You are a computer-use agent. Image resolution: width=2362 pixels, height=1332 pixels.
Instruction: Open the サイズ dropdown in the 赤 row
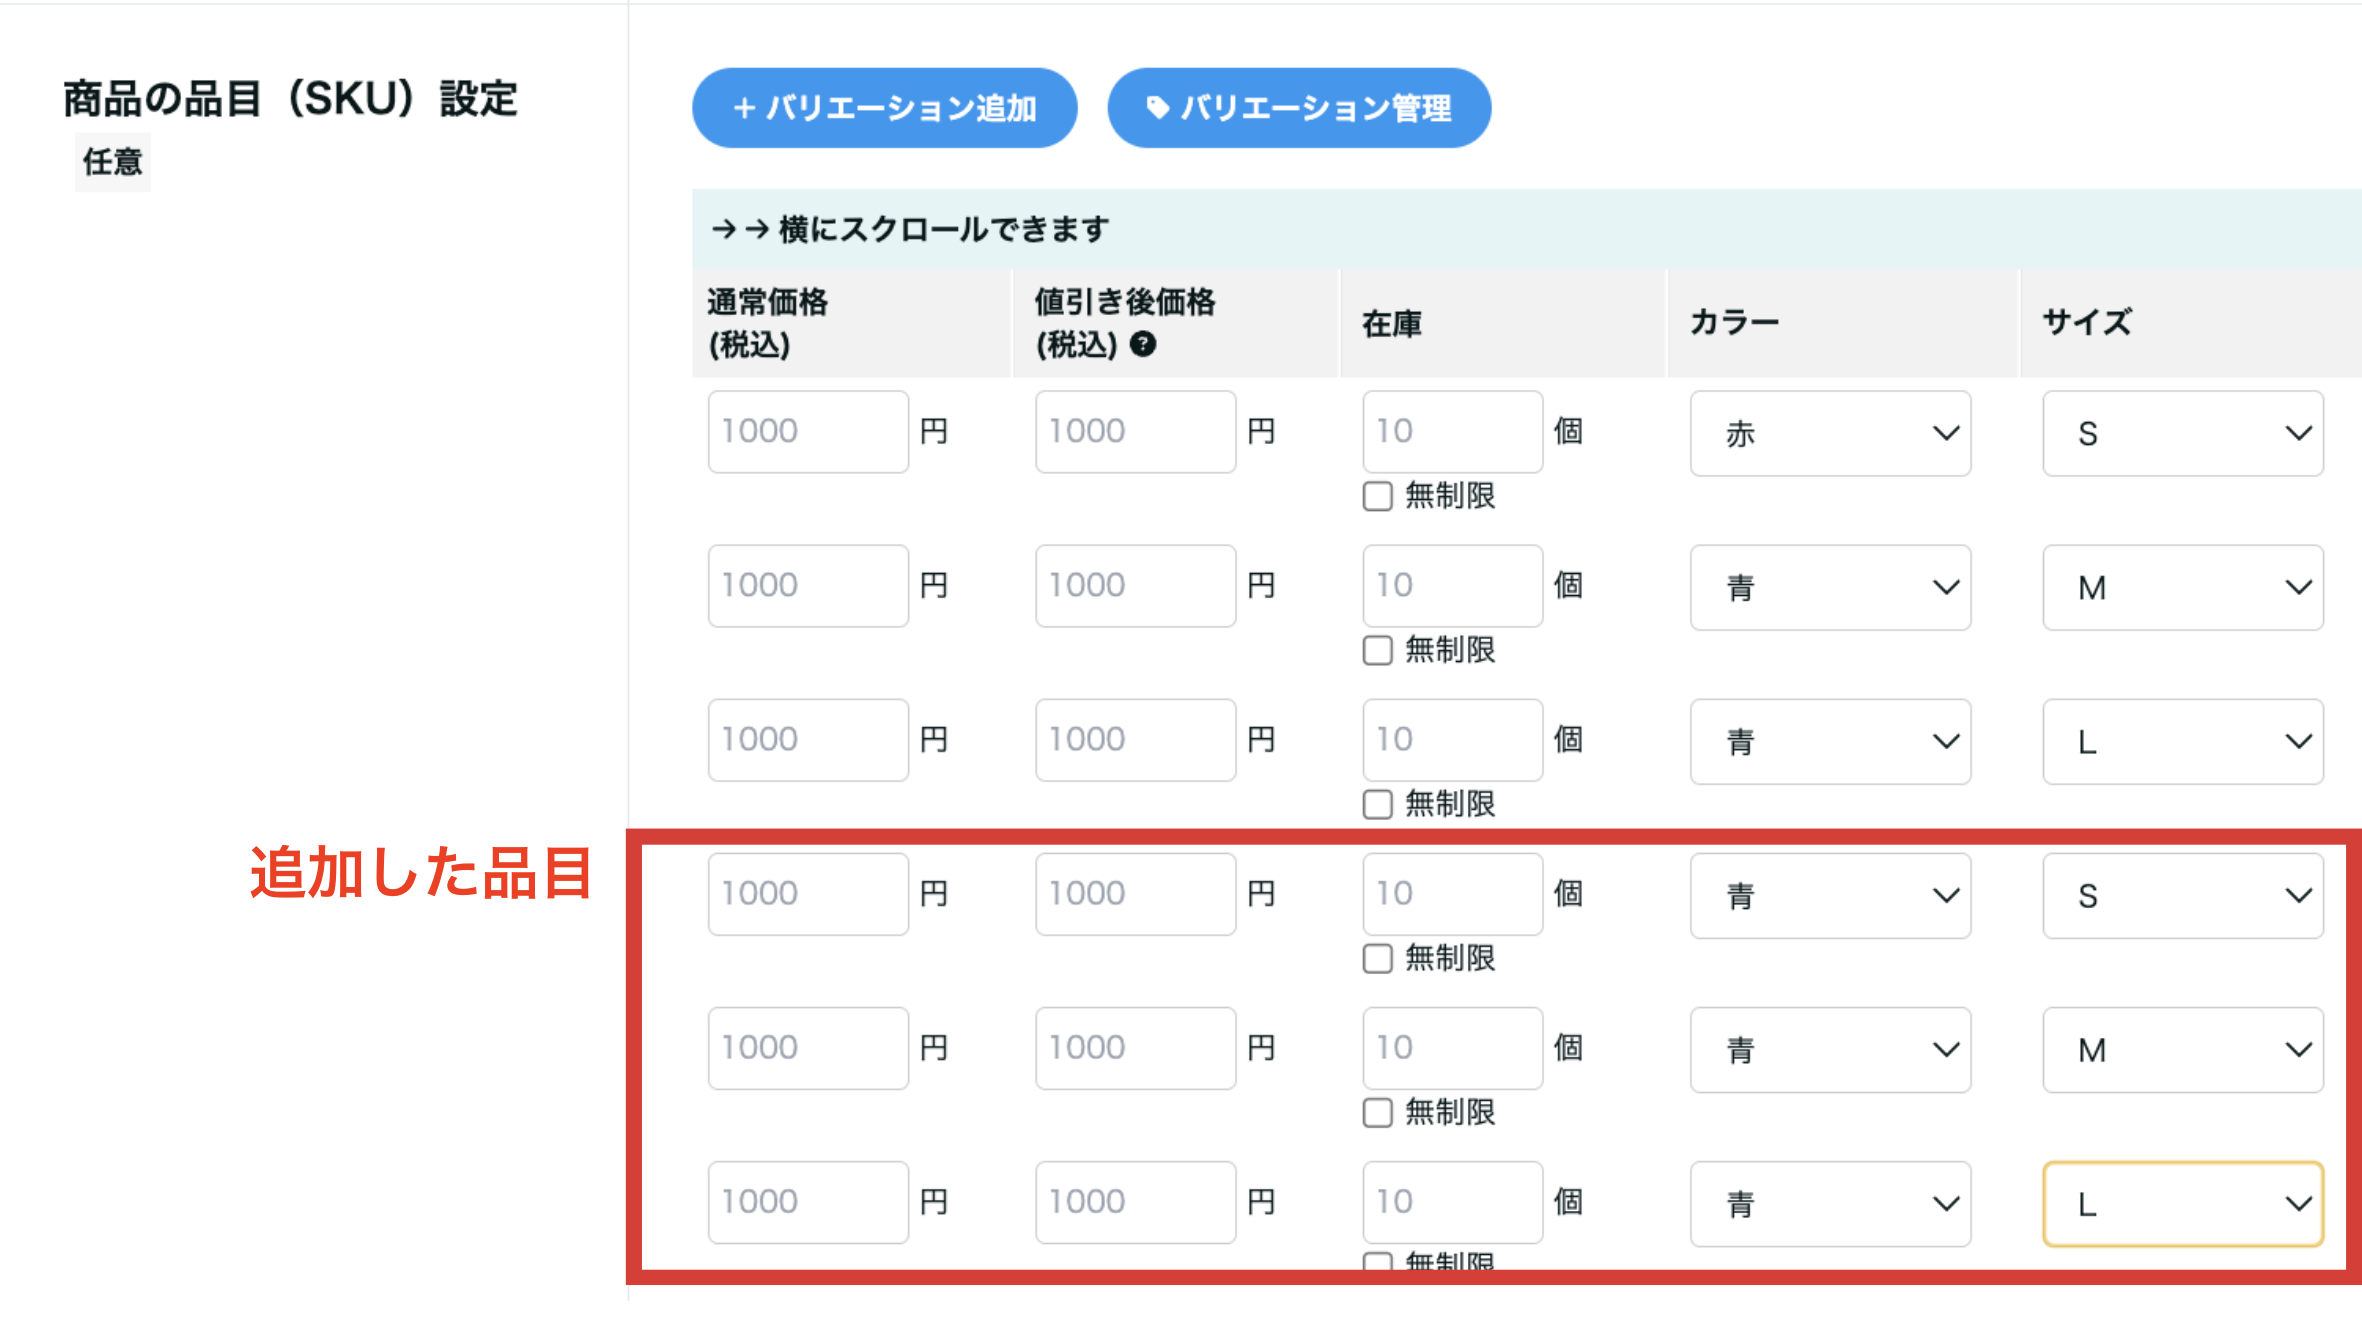tap(2183, 433)
